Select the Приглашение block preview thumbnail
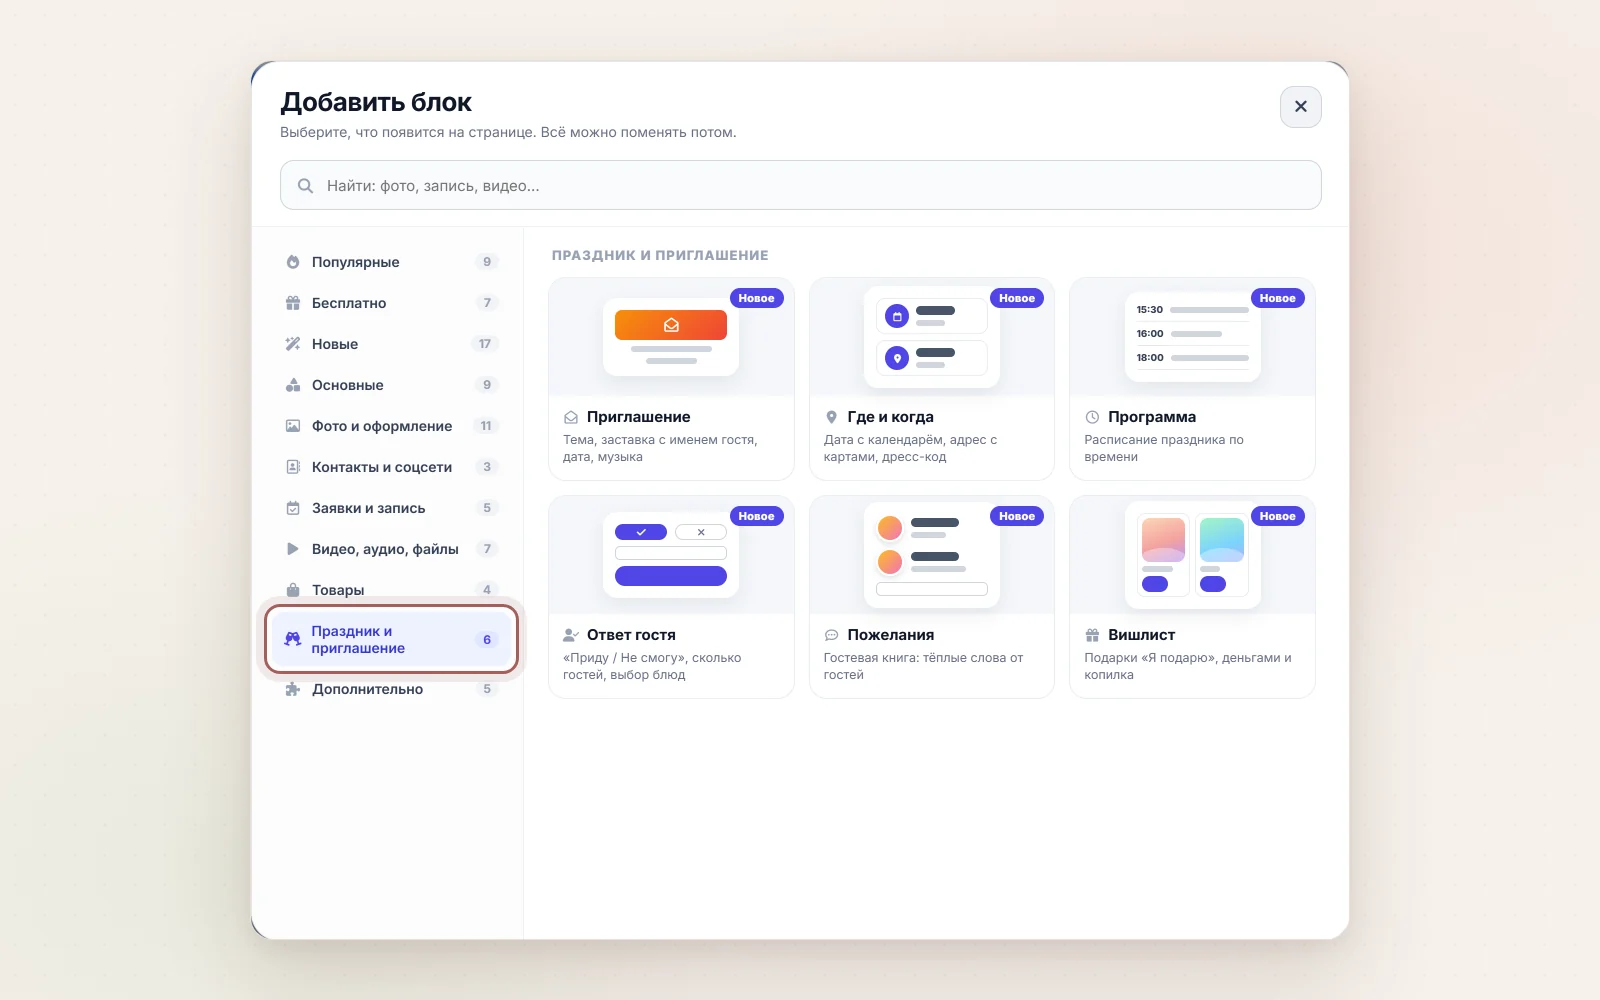The width and height of the screenshot is (1600, 1000). click(x=671, y=338)
